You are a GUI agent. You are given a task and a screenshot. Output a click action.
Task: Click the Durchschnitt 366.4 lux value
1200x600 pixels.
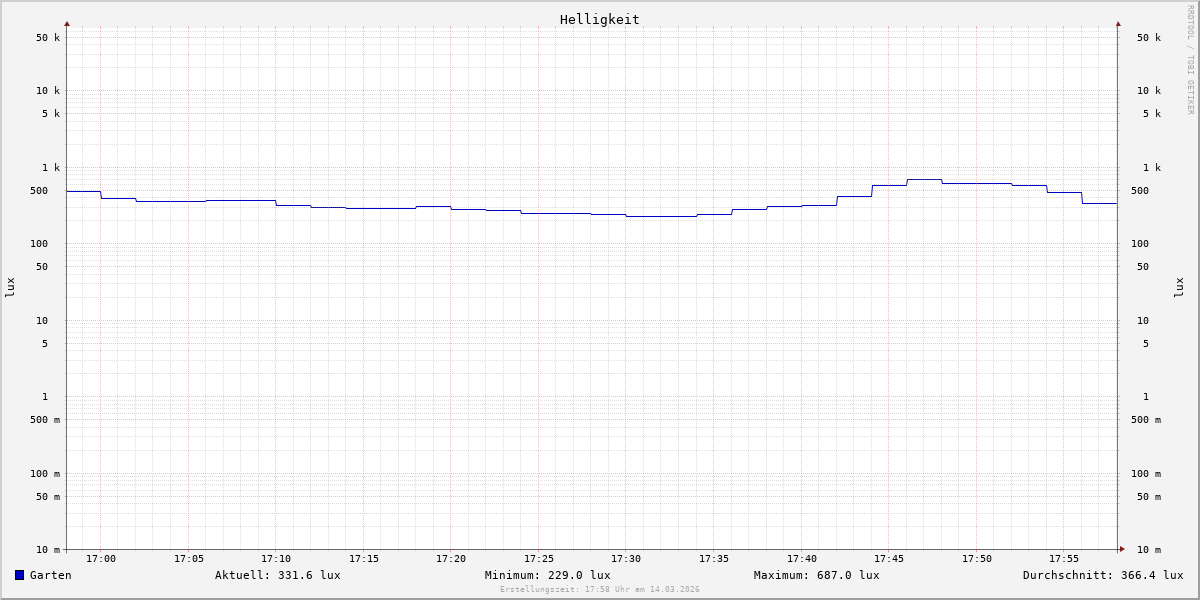tap(1102, 575)
